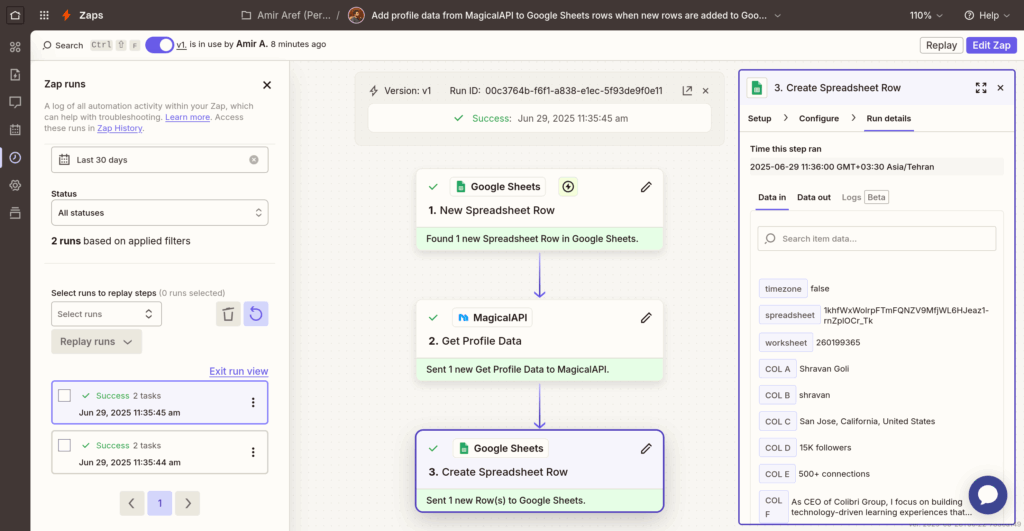Select the MagicalAPI Get Profile Data step

tap(539, 340)
